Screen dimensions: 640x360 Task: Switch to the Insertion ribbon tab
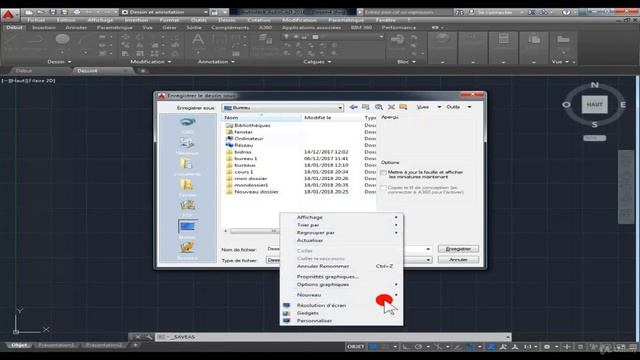coord(44,27)
